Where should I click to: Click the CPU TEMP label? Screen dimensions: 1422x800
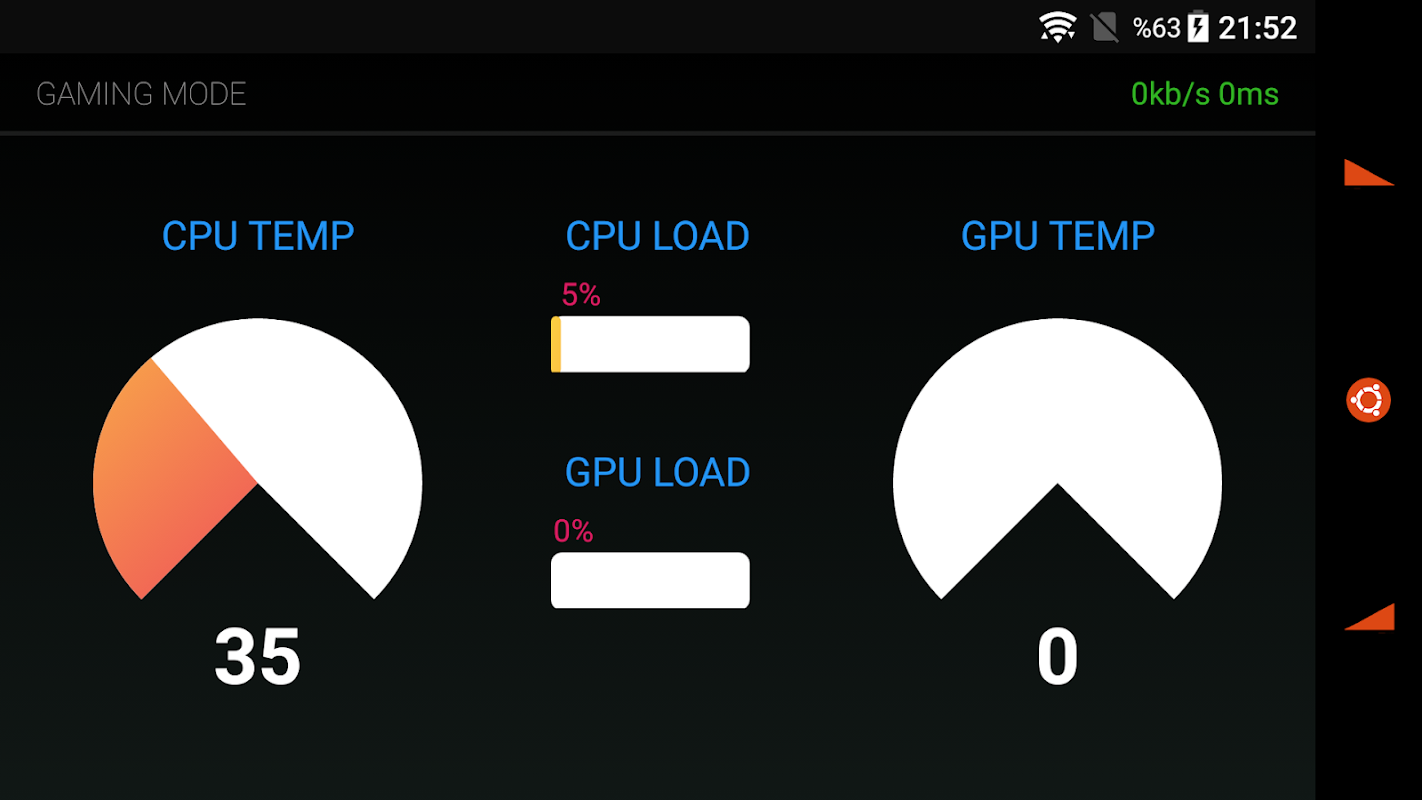258,236
